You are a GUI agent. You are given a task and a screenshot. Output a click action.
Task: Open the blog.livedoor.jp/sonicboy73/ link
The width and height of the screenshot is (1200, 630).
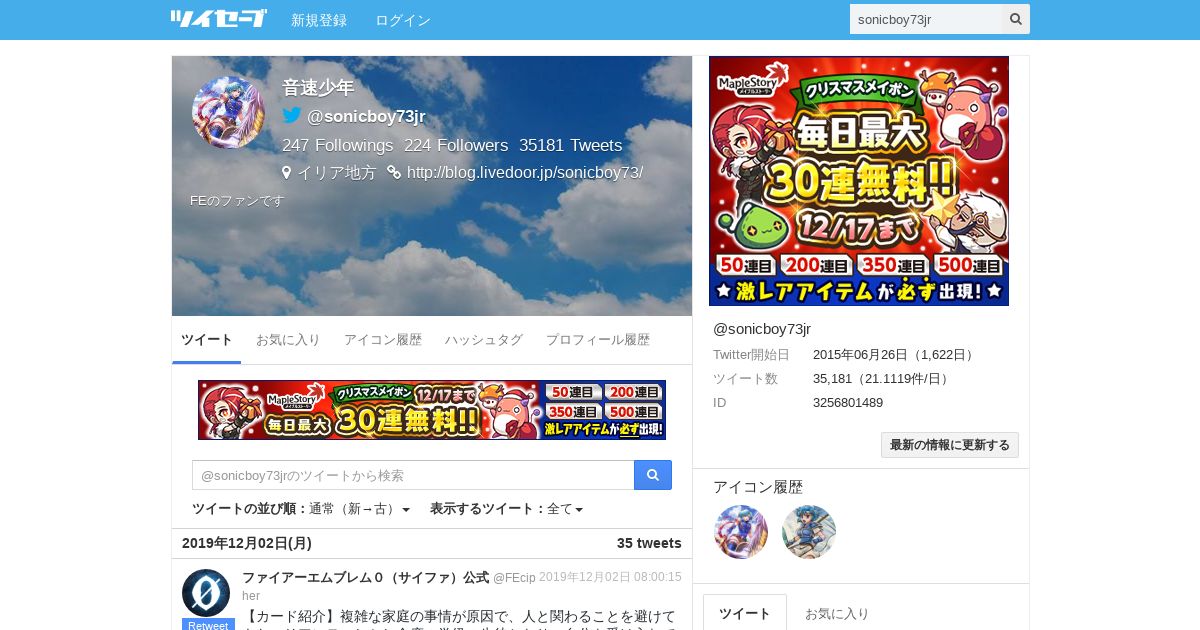(x=525, y=172)
